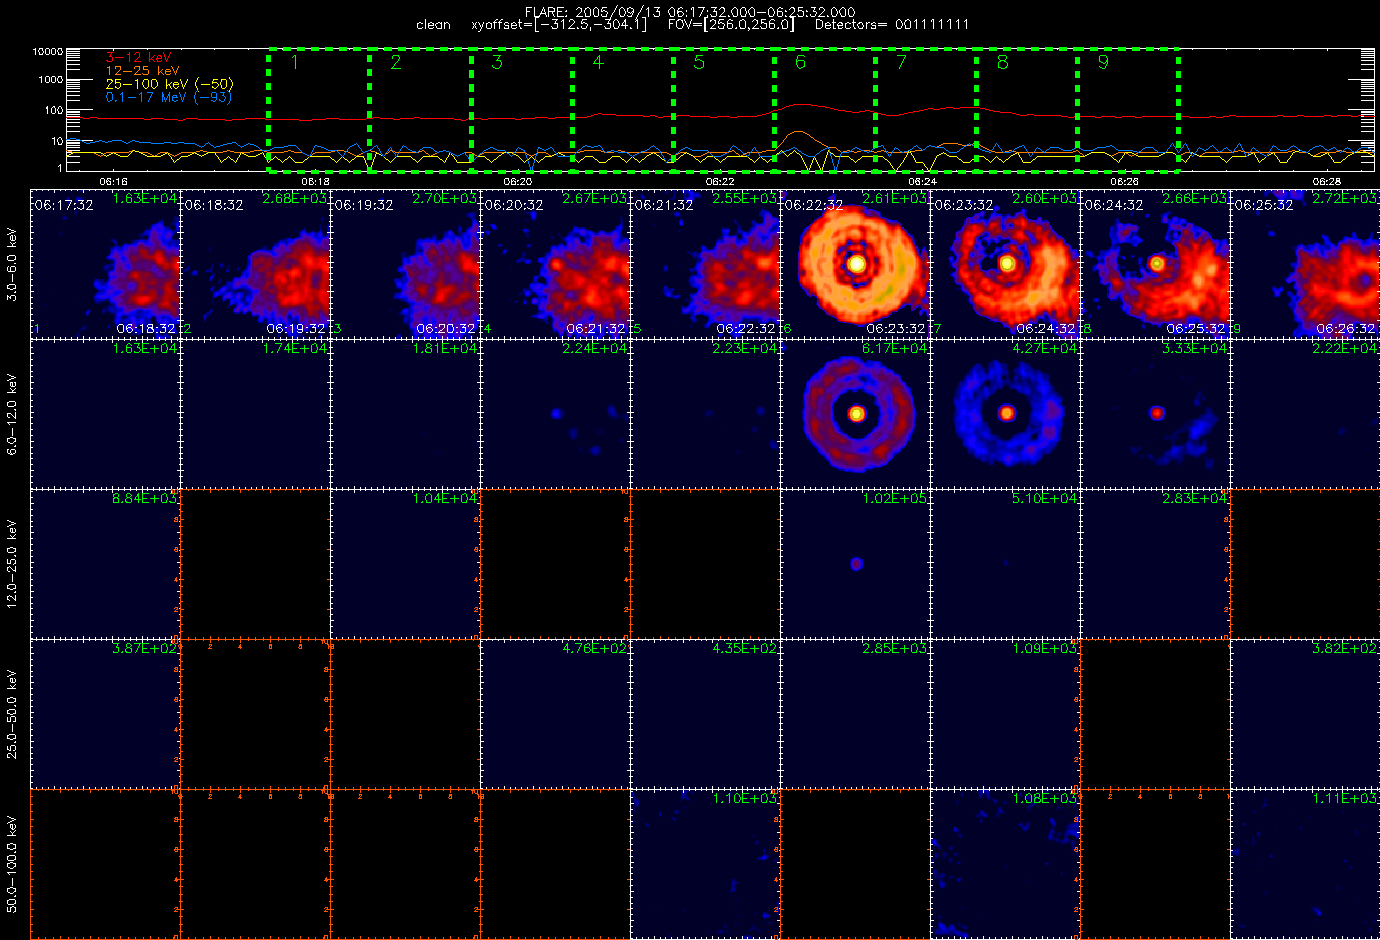Click the peak value '8.84E+03'

145,499
